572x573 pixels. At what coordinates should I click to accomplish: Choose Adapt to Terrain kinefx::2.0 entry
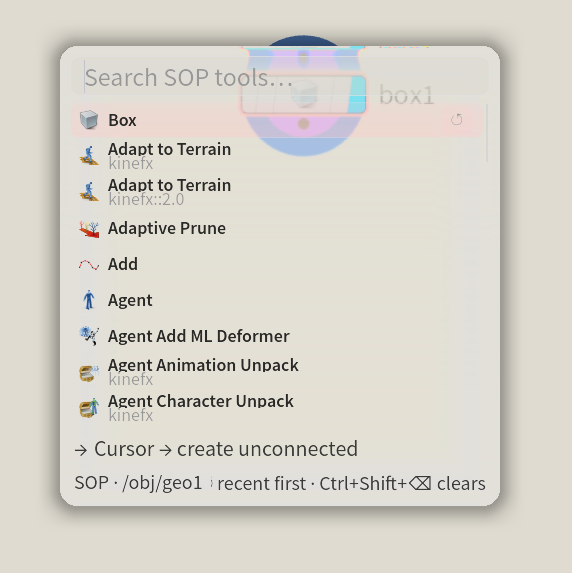277,192
